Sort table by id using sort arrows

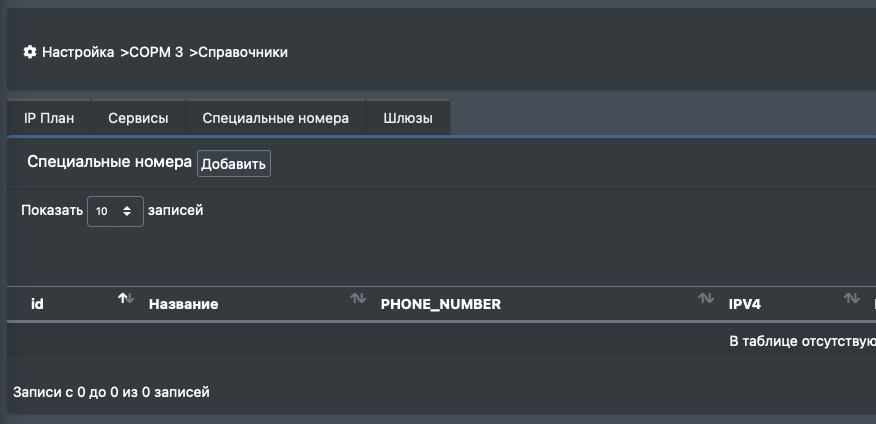[126, 299]
